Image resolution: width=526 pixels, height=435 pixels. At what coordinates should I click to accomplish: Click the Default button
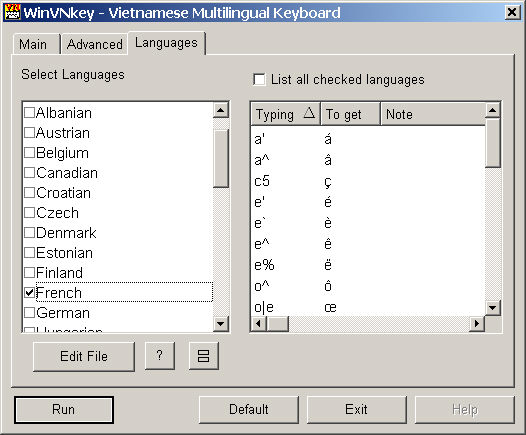point(249,410)
